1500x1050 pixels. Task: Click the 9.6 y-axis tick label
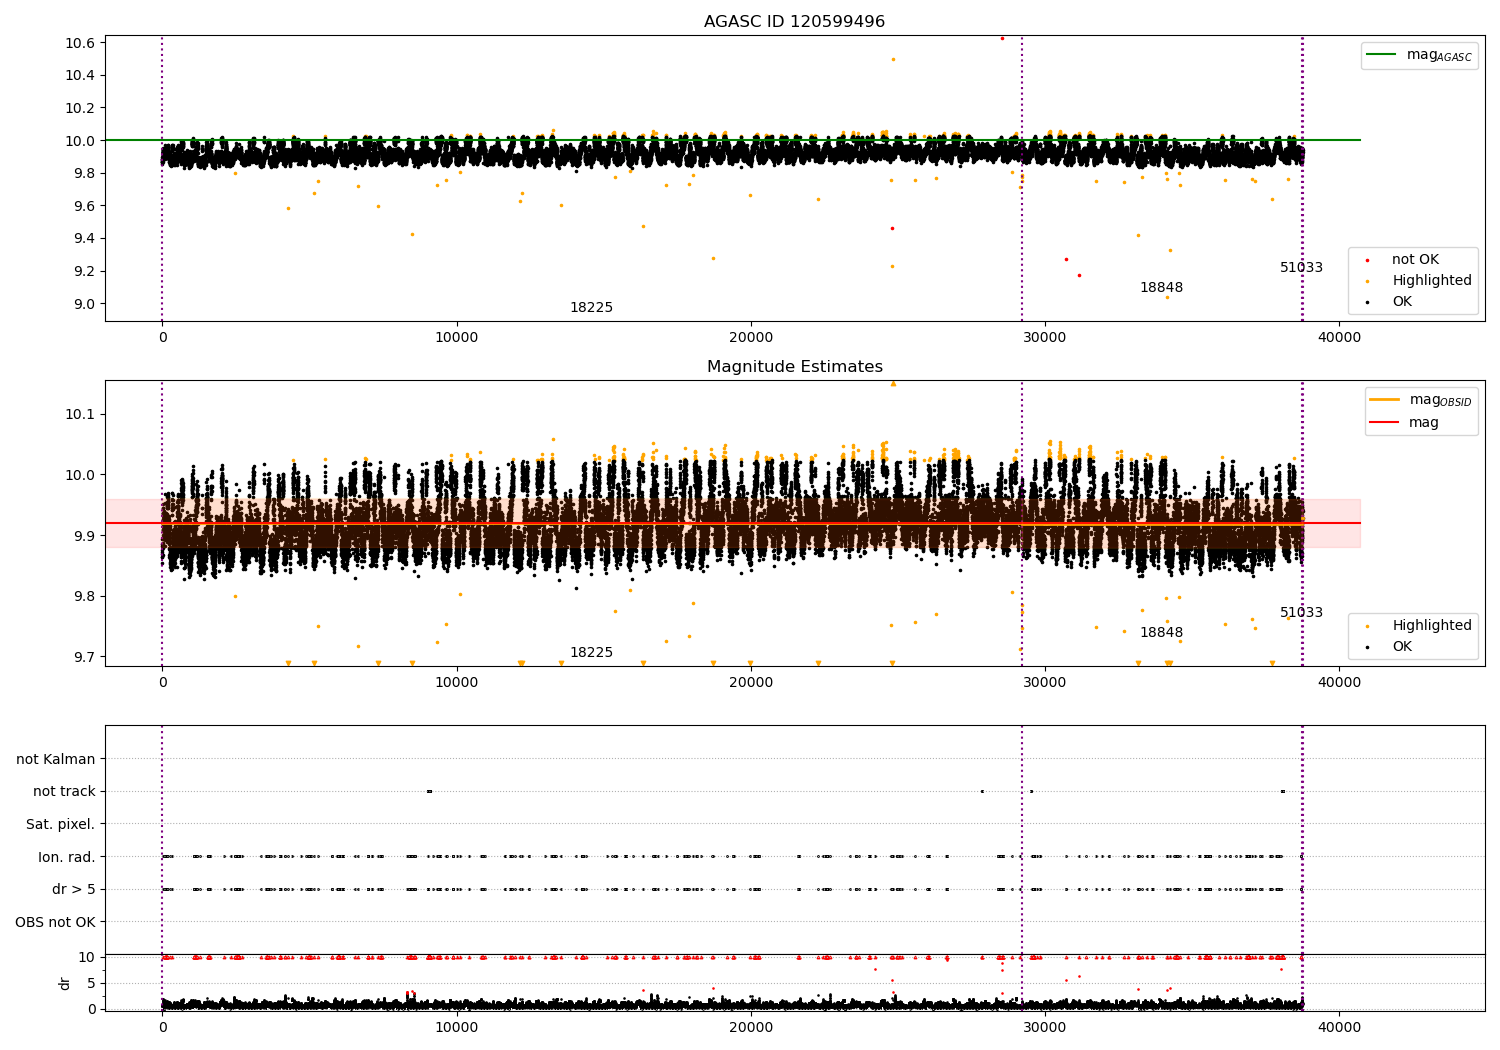coord(84,206)
